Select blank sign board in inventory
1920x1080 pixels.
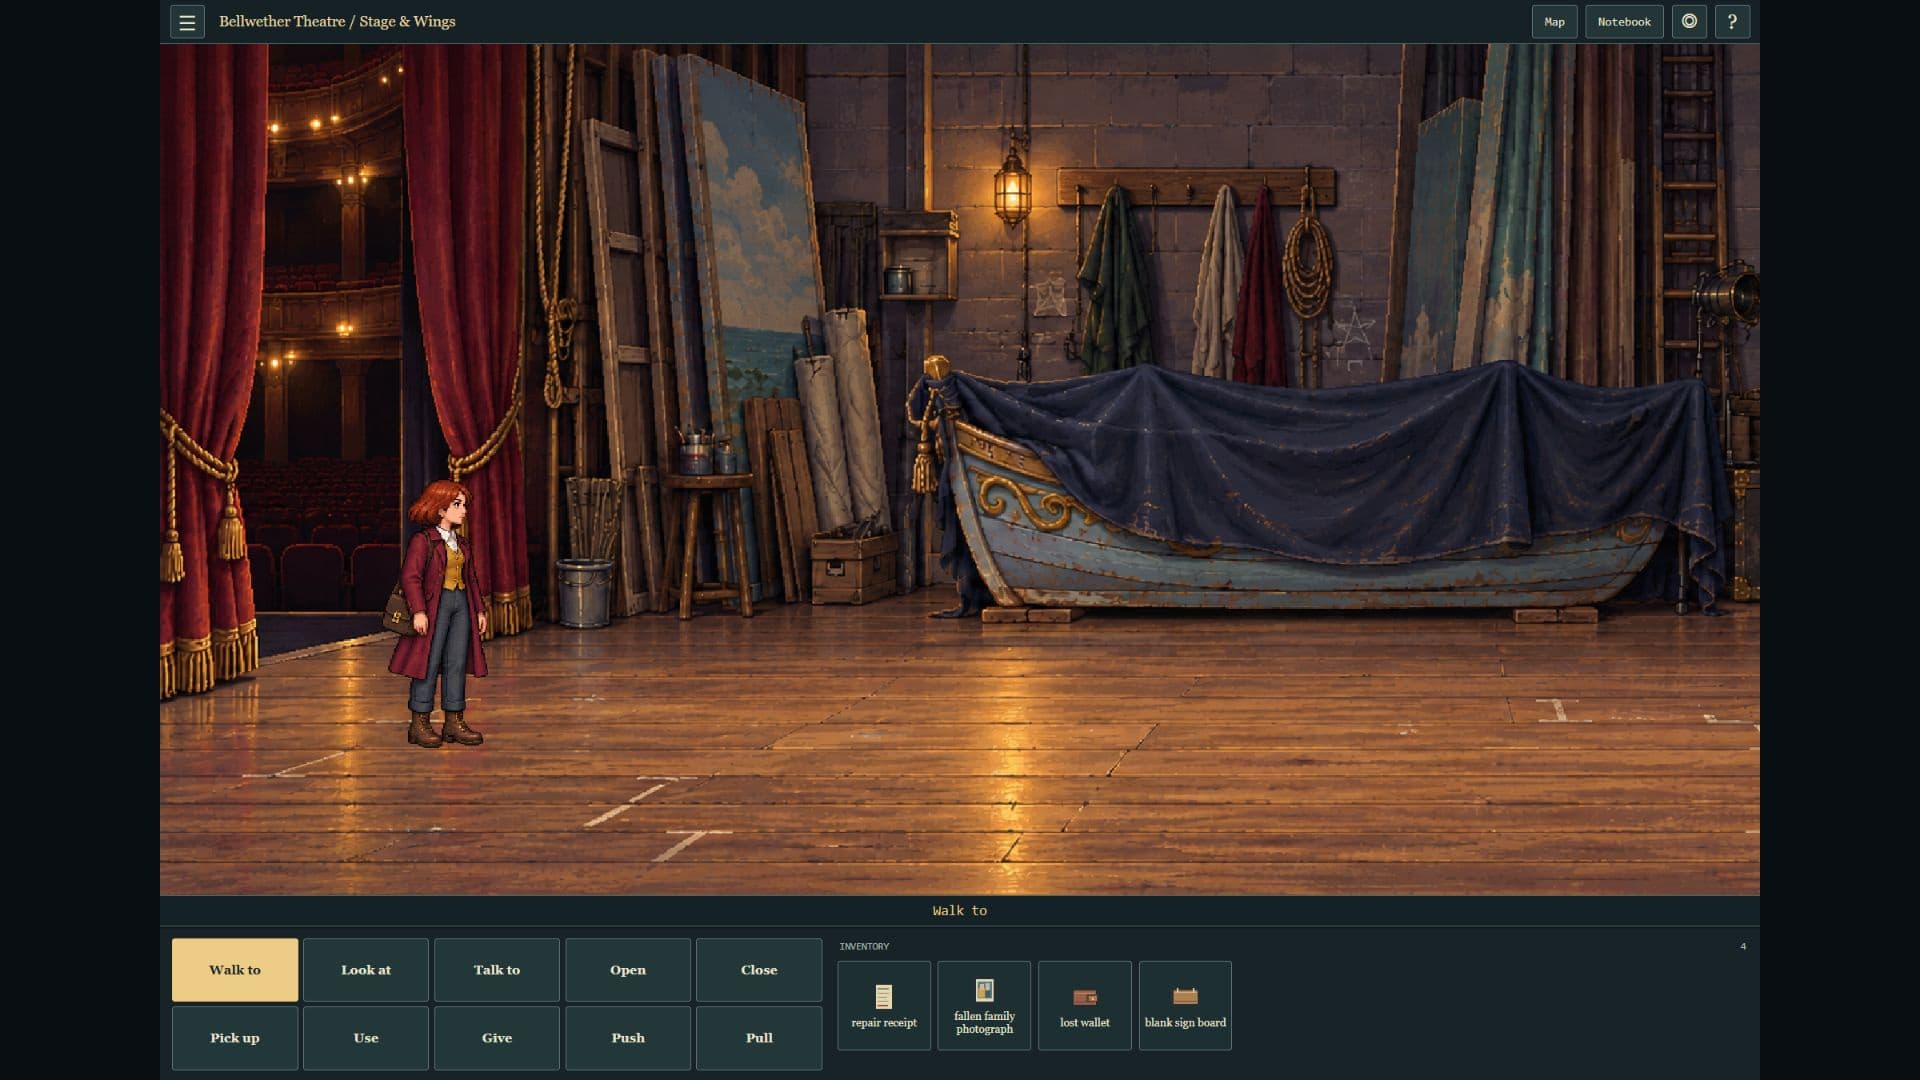[x=1185, y=1006]
